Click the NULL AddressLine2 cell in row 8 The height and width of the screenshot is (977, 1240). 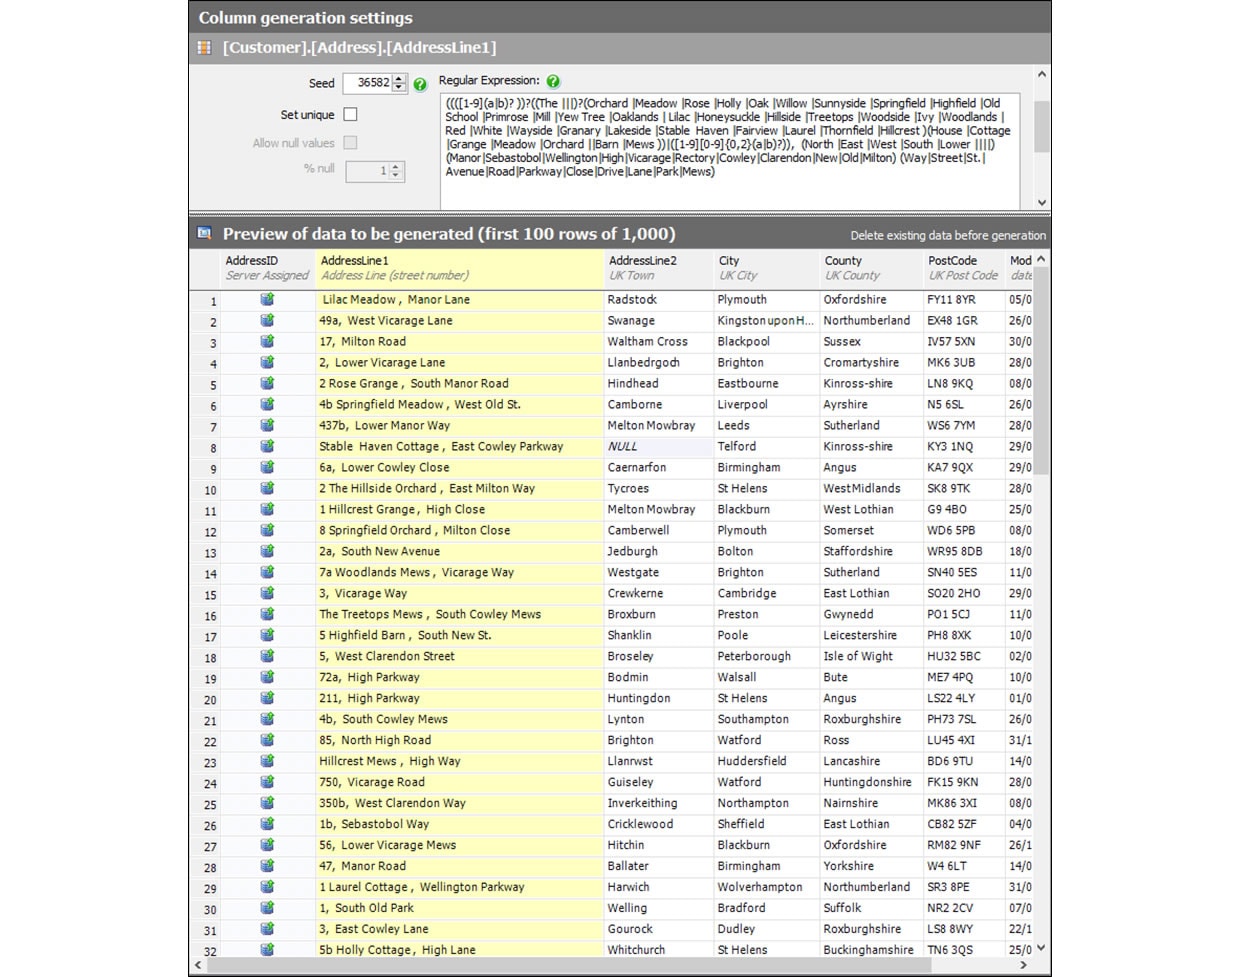pos(659,446)
